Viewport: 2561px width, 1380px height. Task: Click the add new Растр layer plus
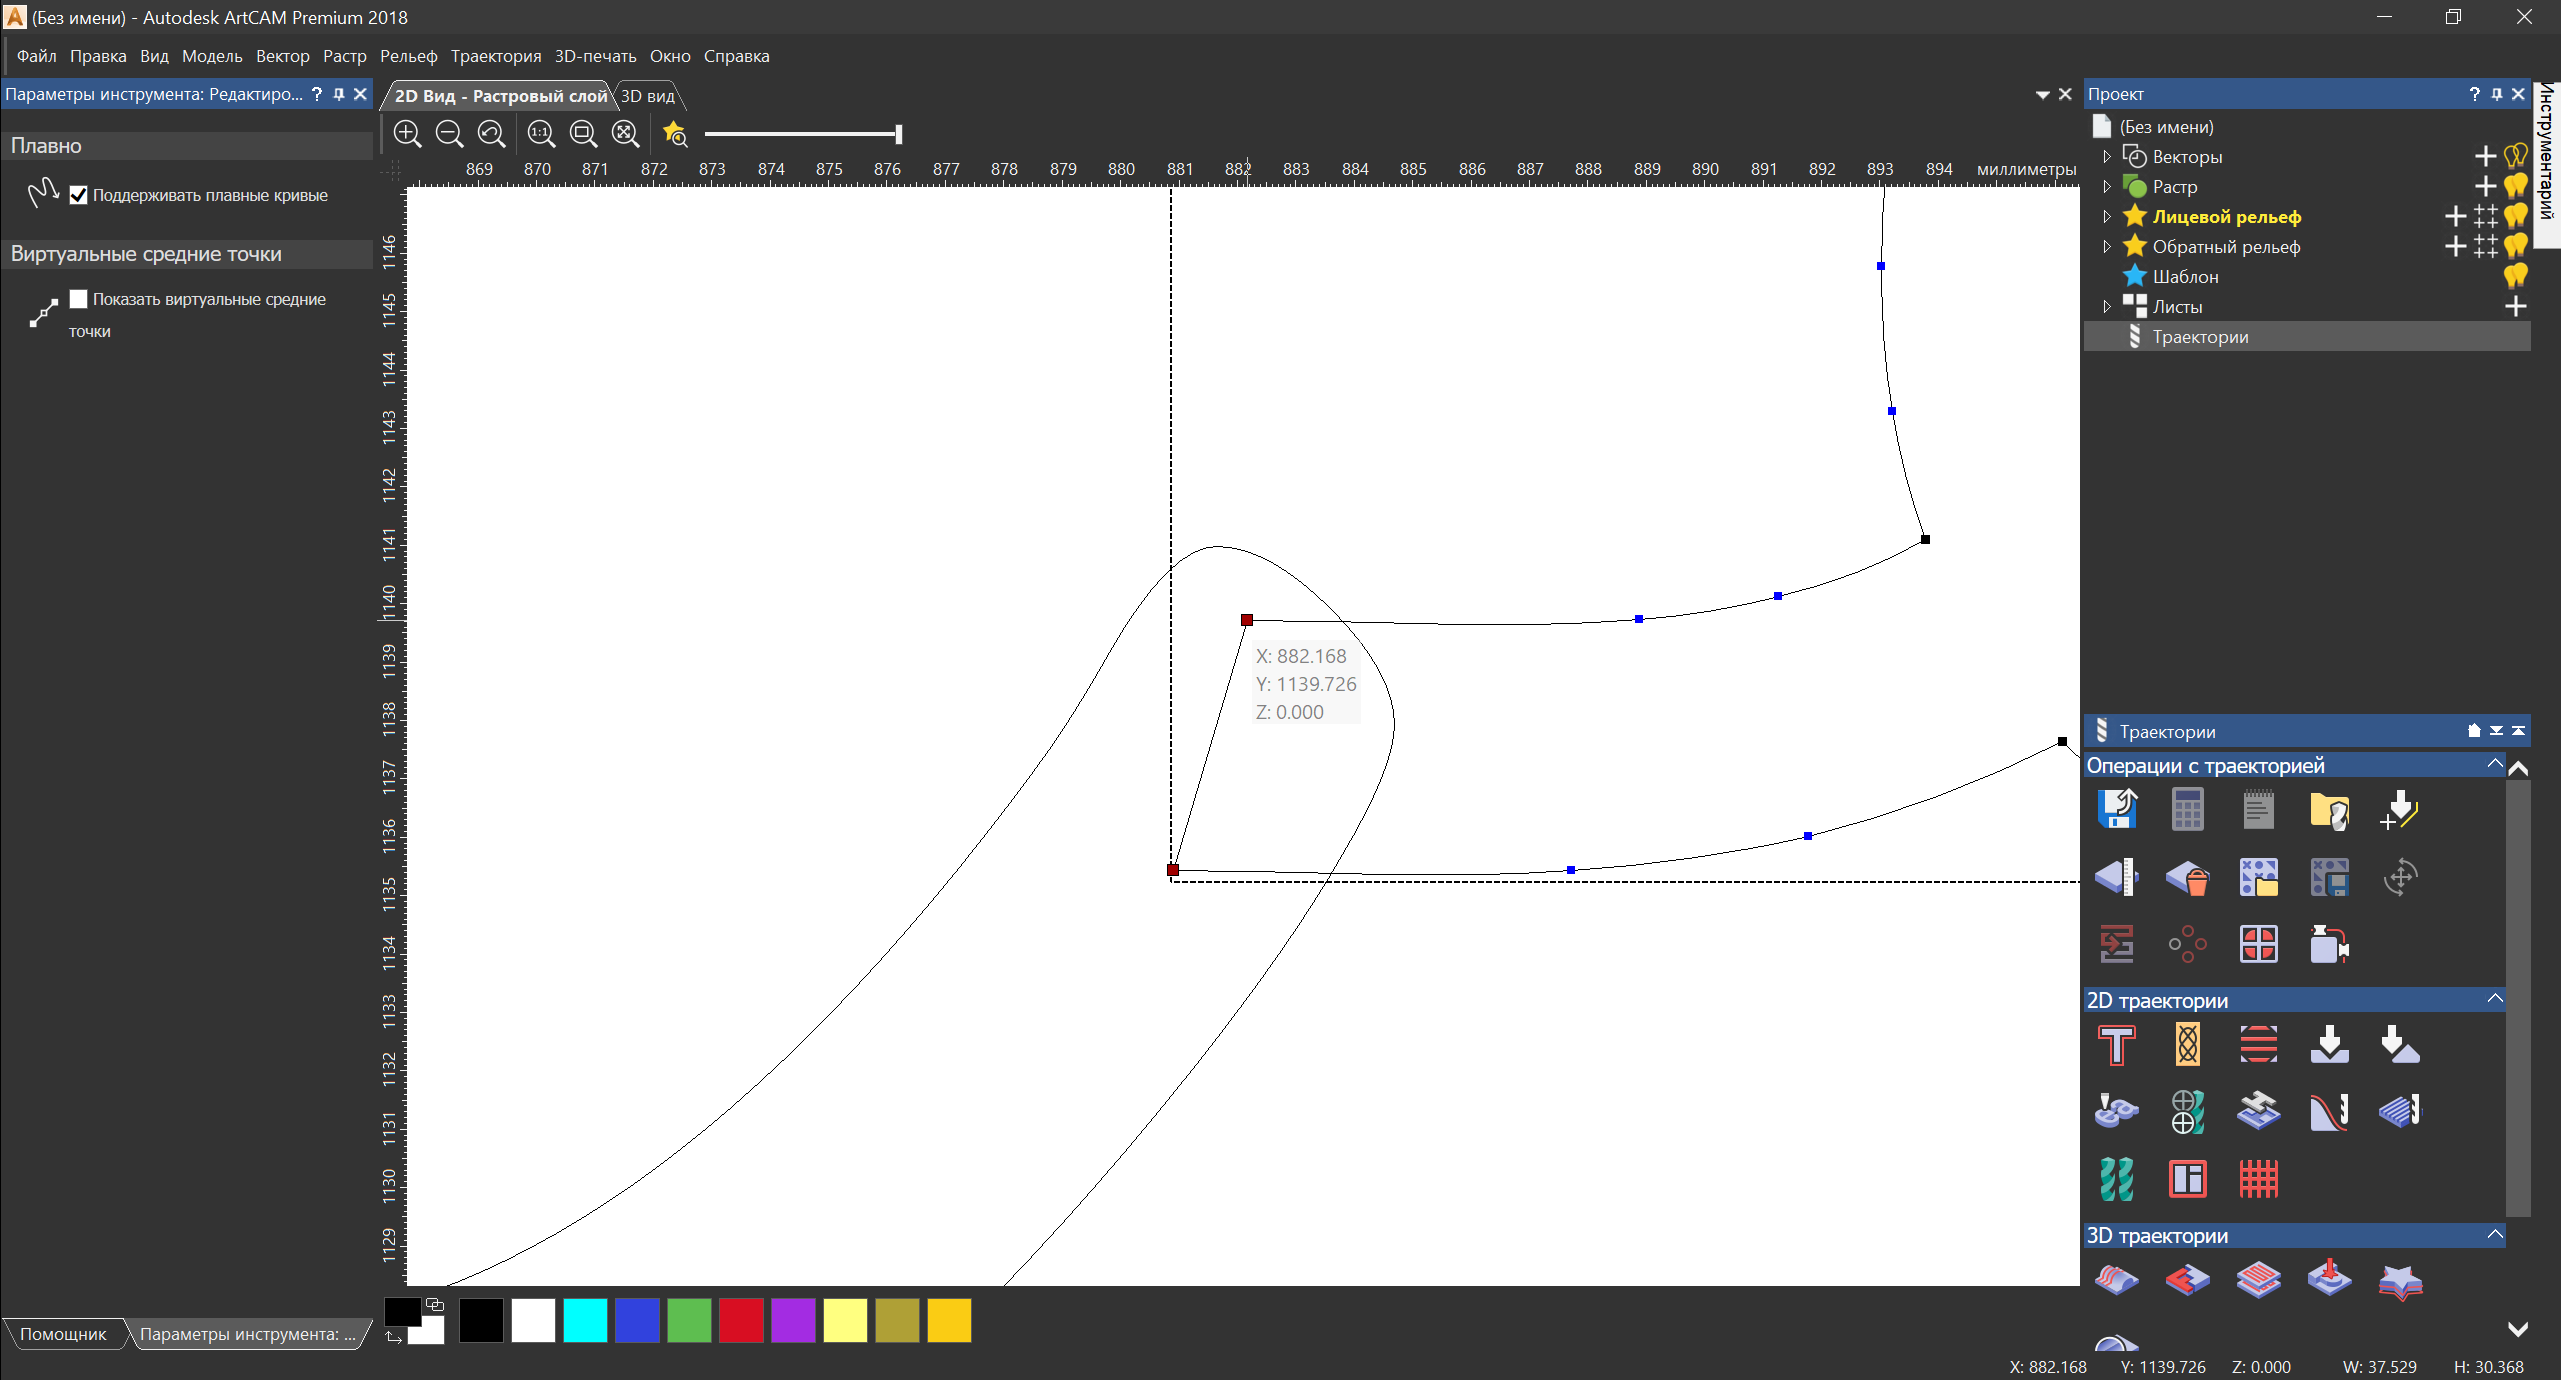(x=2485, y=187)
